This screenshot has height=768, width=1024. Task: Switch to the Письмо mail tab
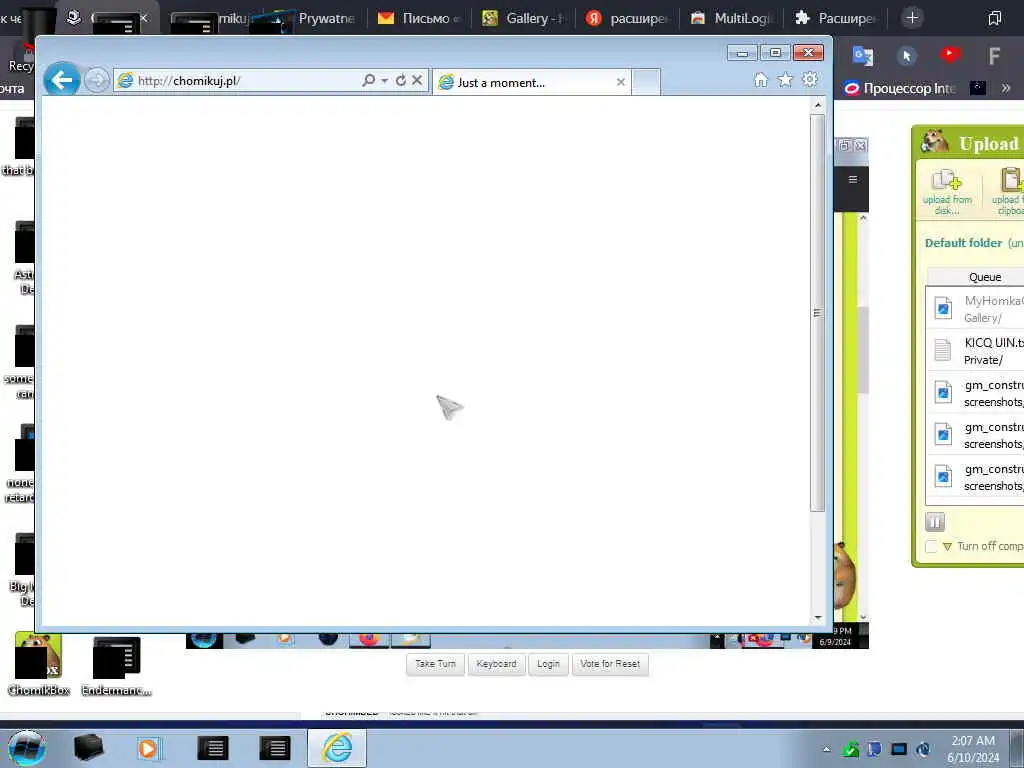(x=419, y=18)
